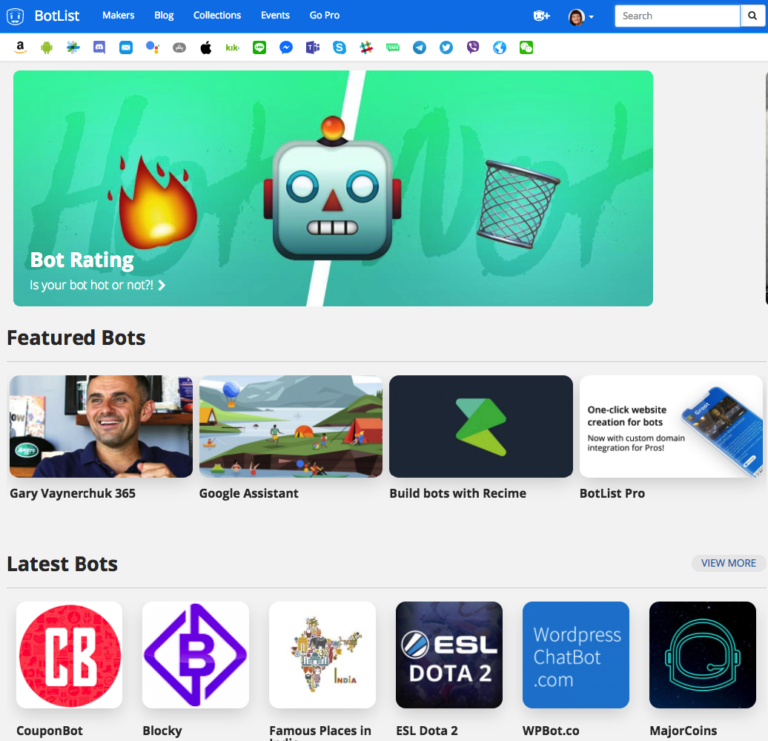Viewport: 768px width, 741px height.
Task: Open the ESL Dota 2 tile
Action: (449, 655)
